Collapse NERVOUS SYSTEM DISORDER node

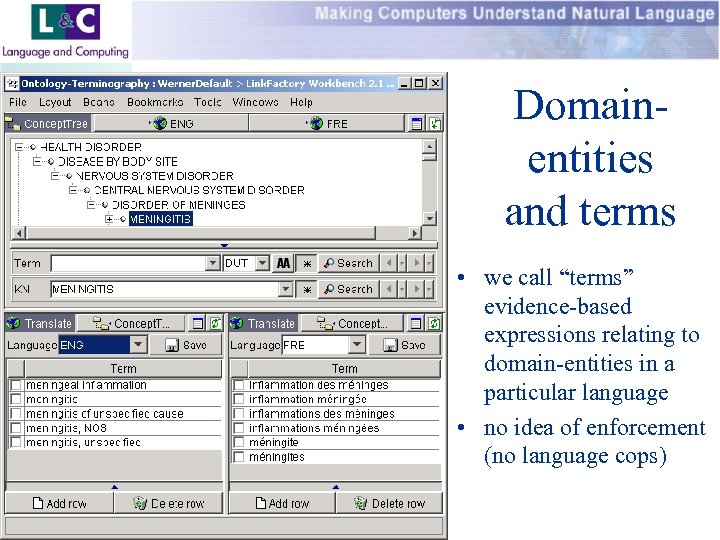pos(55,175)
